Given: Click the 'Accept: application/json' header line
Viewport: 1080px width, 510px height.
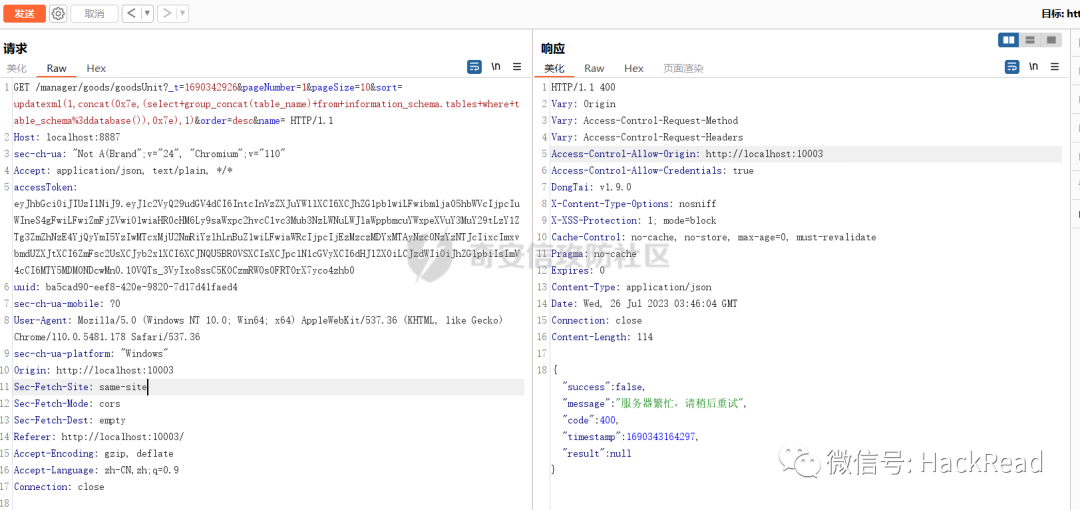Looking at the screenshot, I should [x=123, y=170].
